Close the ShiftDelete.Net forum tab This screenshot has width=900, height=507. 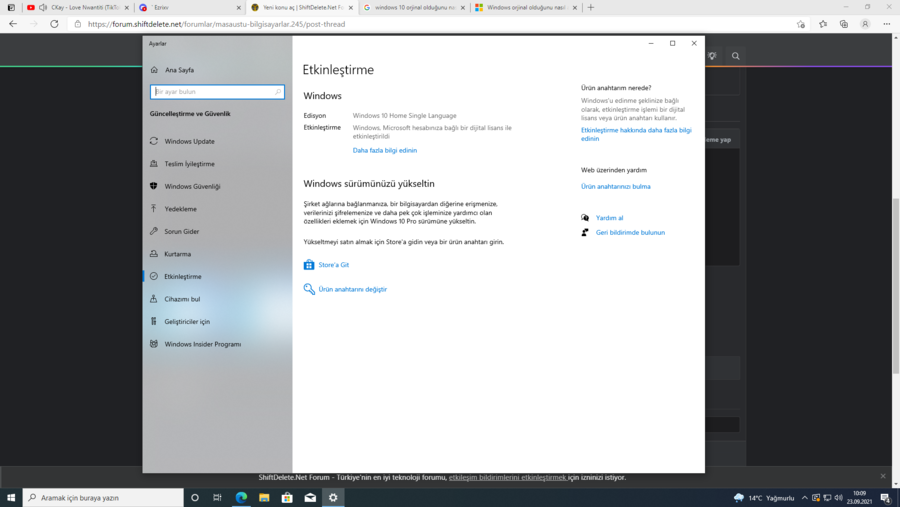(x=351, y=8)
